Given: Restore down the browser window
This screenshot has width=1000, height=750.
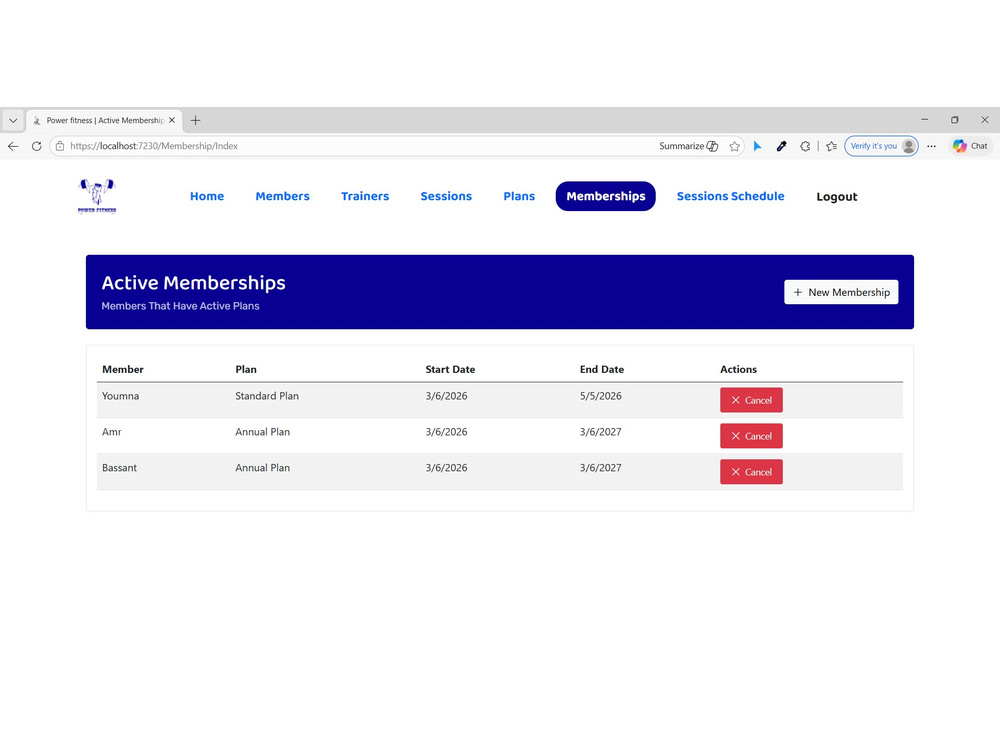Looking at the screenshot, I should point(955,120).
